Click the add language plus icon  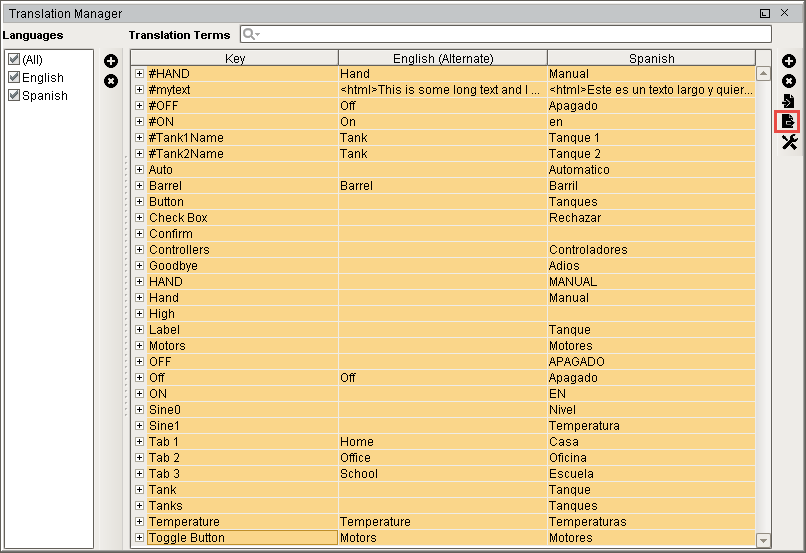[111, 62]
